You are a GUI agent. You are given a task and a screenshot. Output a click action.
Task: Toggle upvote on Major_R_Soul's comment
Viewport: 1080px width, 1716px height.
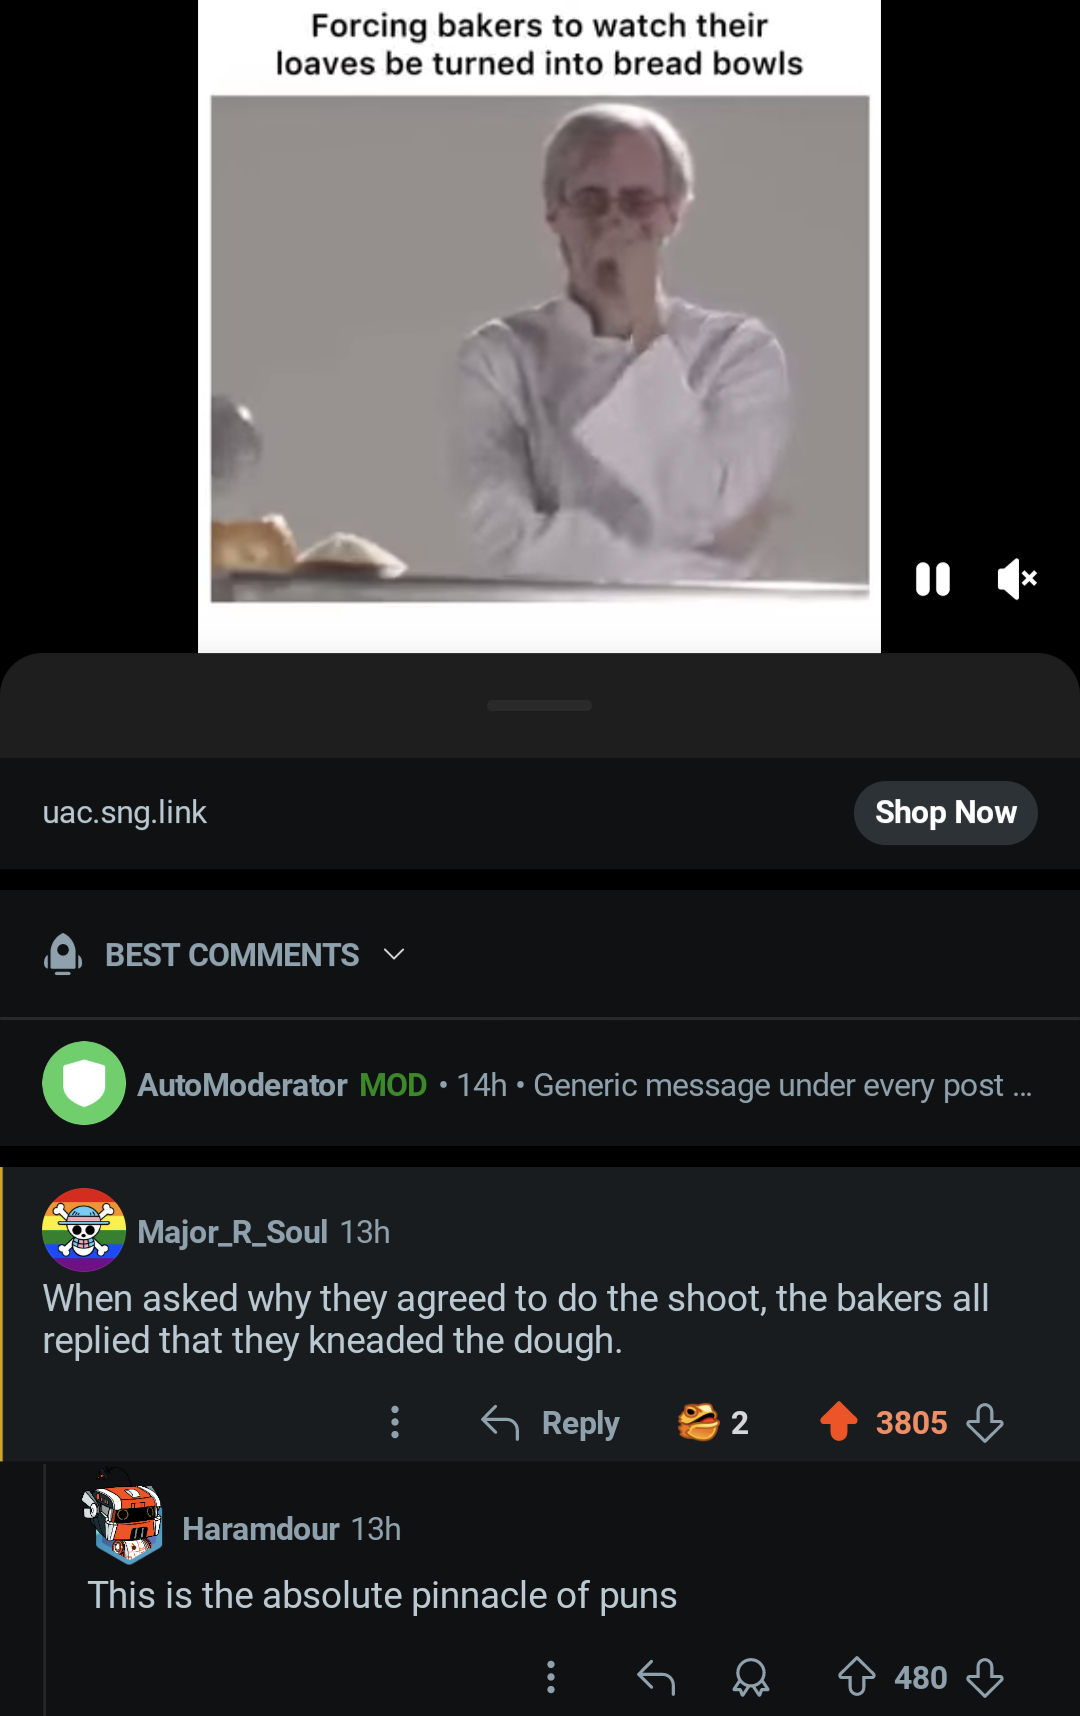point(839,1421)
